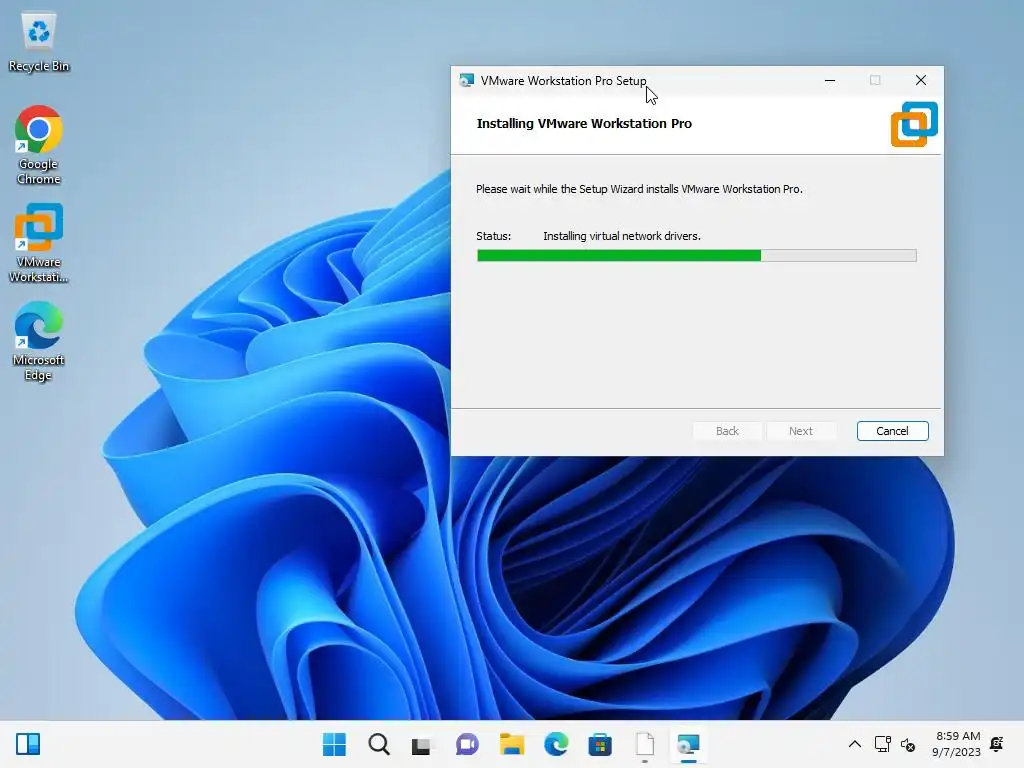Open network status in the system tray
The height and width of the screenshot is (768, 1024).
point(882,744)
